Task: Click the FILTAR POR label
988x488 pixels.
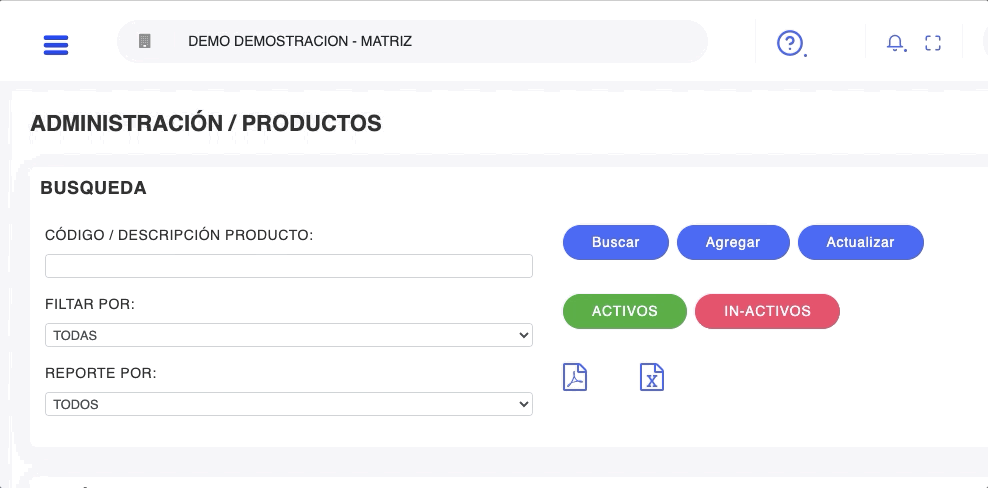Action: tap(90, 304)
